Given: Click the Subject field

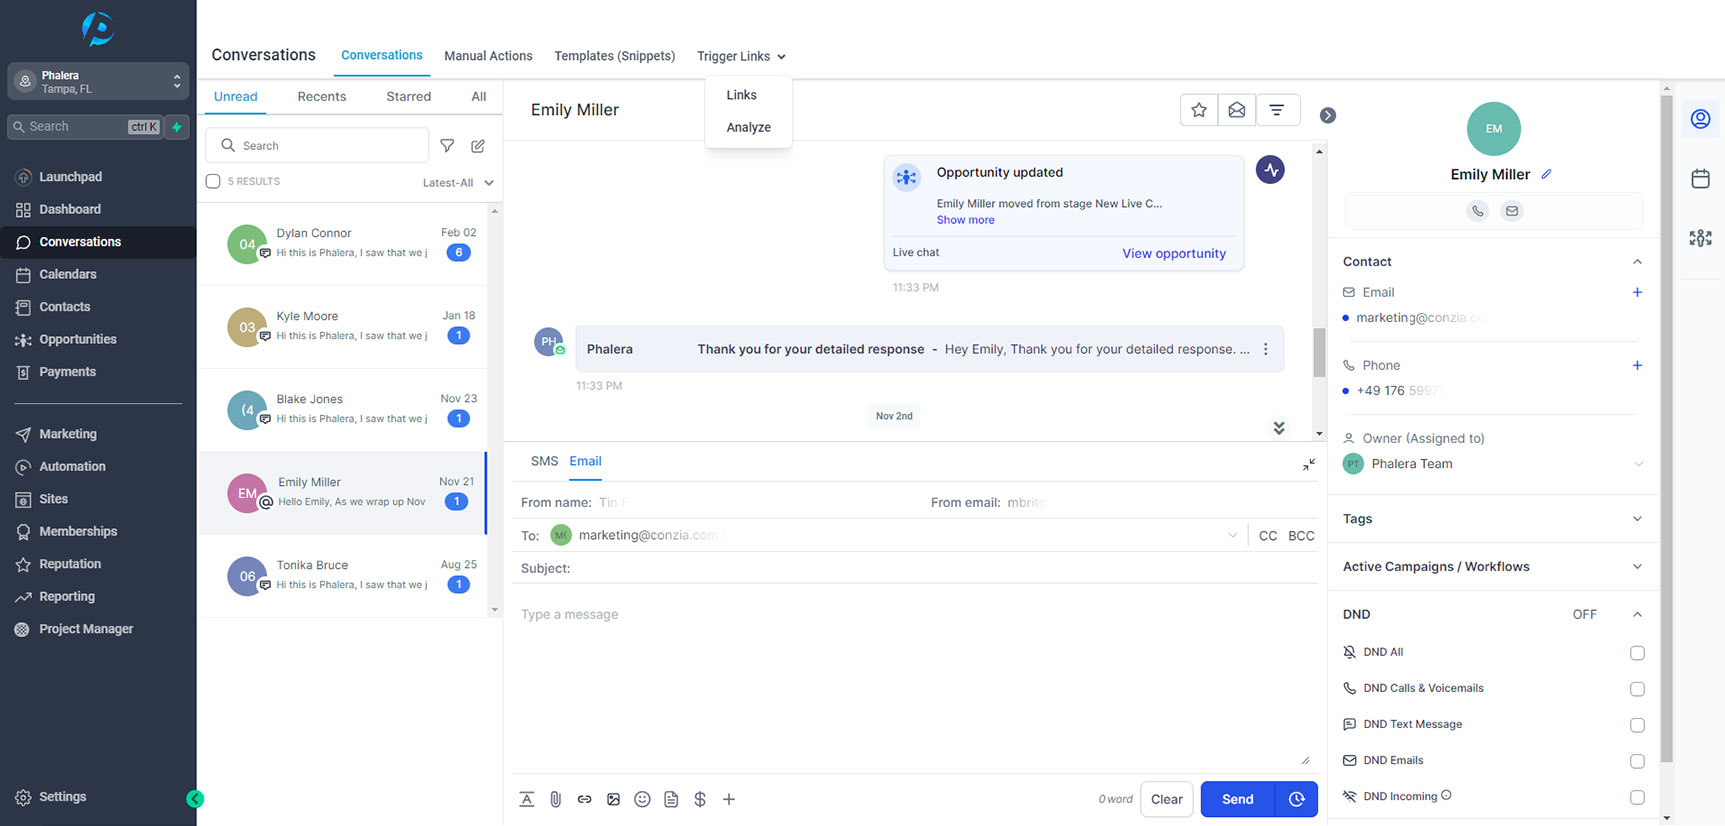Looking at the screenshot, I should tap(916, 568).
